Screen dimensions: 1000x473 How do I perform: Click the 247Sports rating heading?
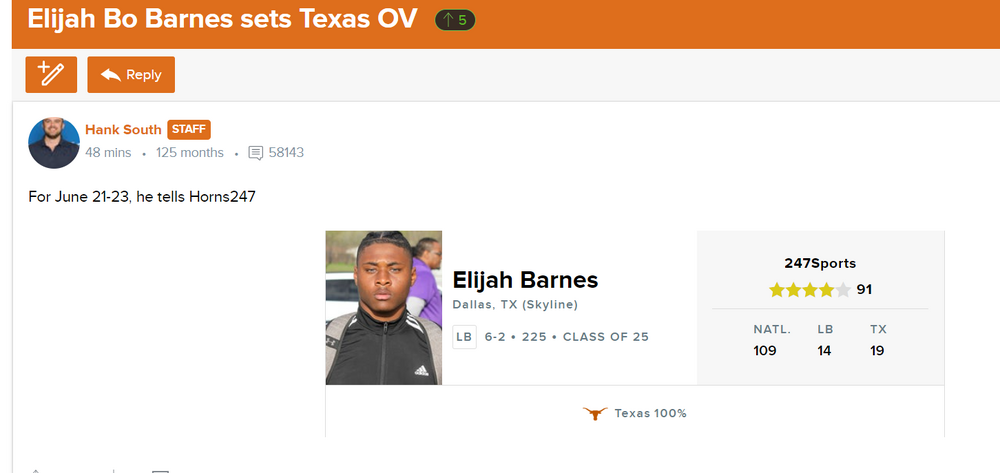(x=820, y=264)
